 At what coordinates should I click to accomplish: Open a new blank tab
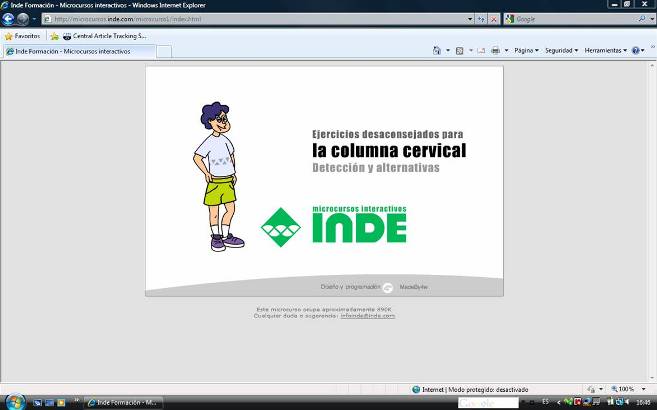coord(164,52)
